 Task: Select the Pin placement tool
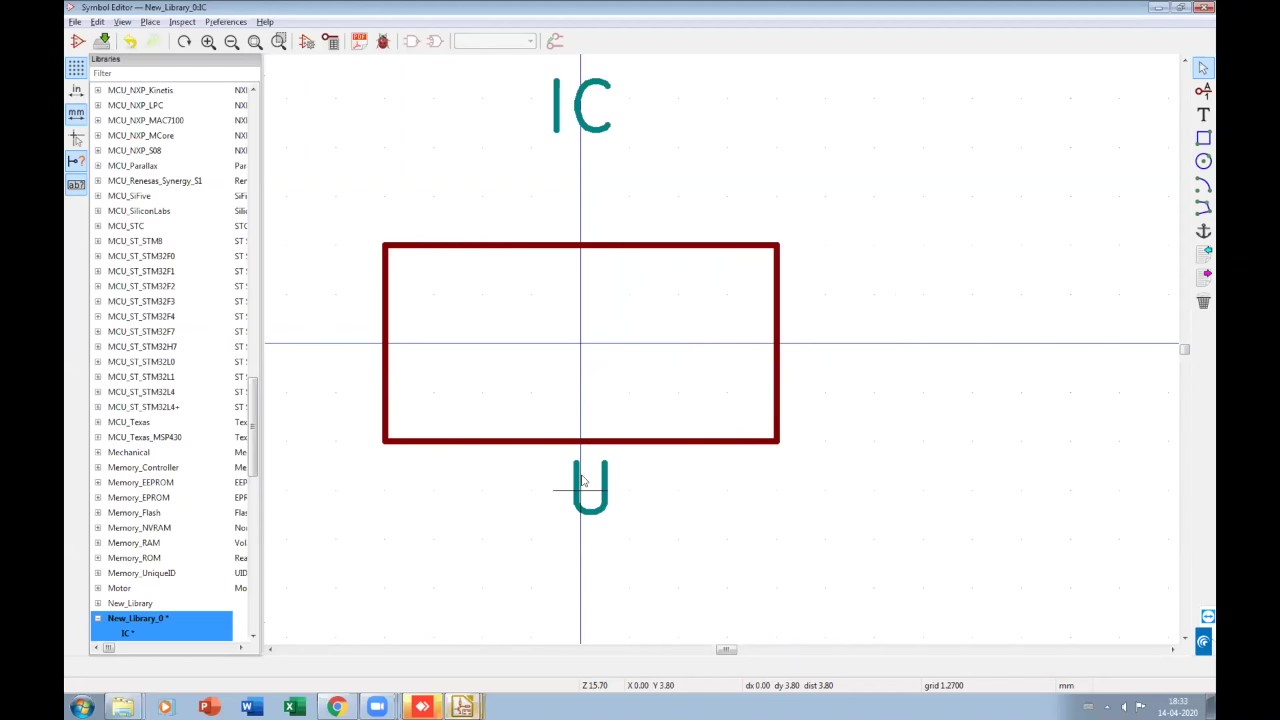tap(1203, 90)
